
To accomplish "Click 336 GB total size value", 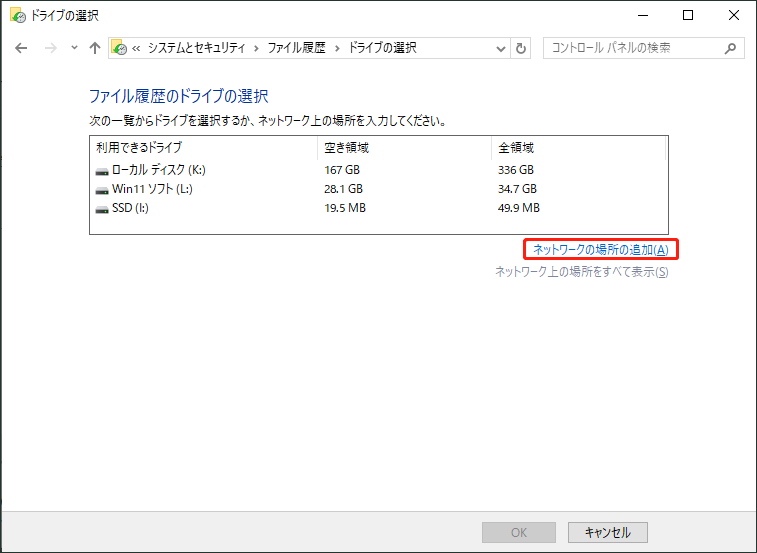I will [516, 170].
